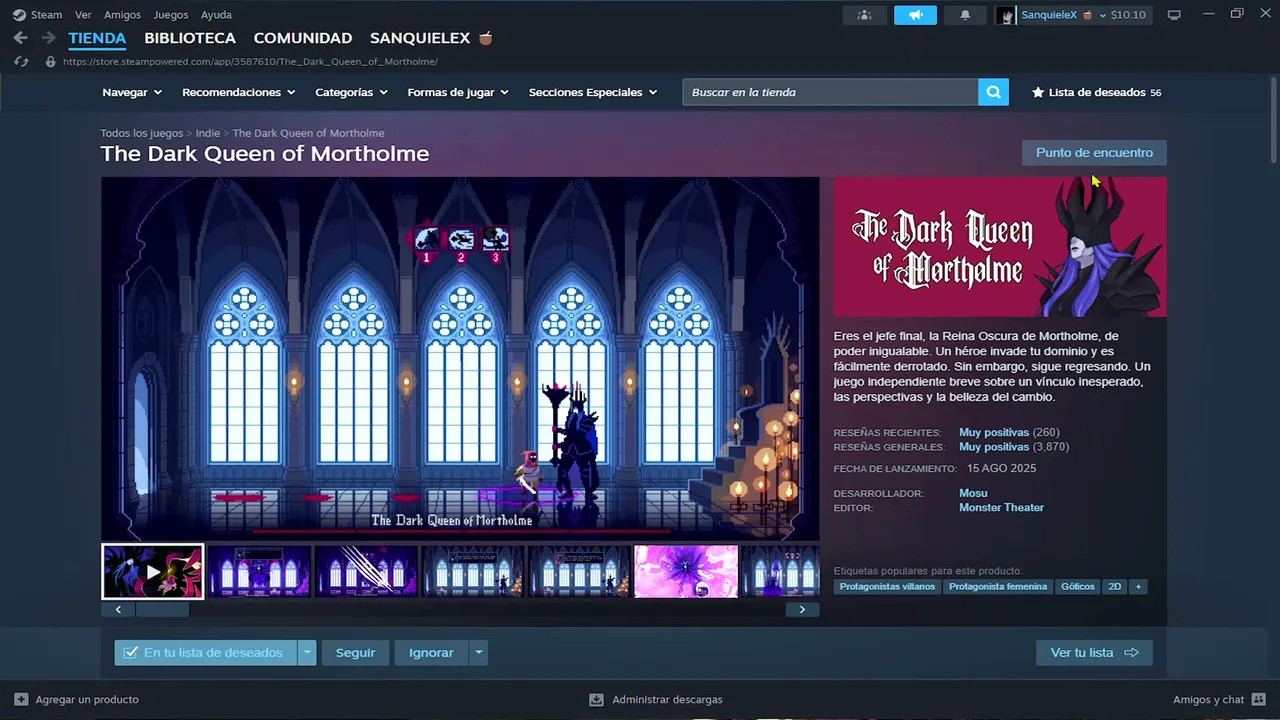Click the page vertical scrollbar

click(x=1273, y=120)
